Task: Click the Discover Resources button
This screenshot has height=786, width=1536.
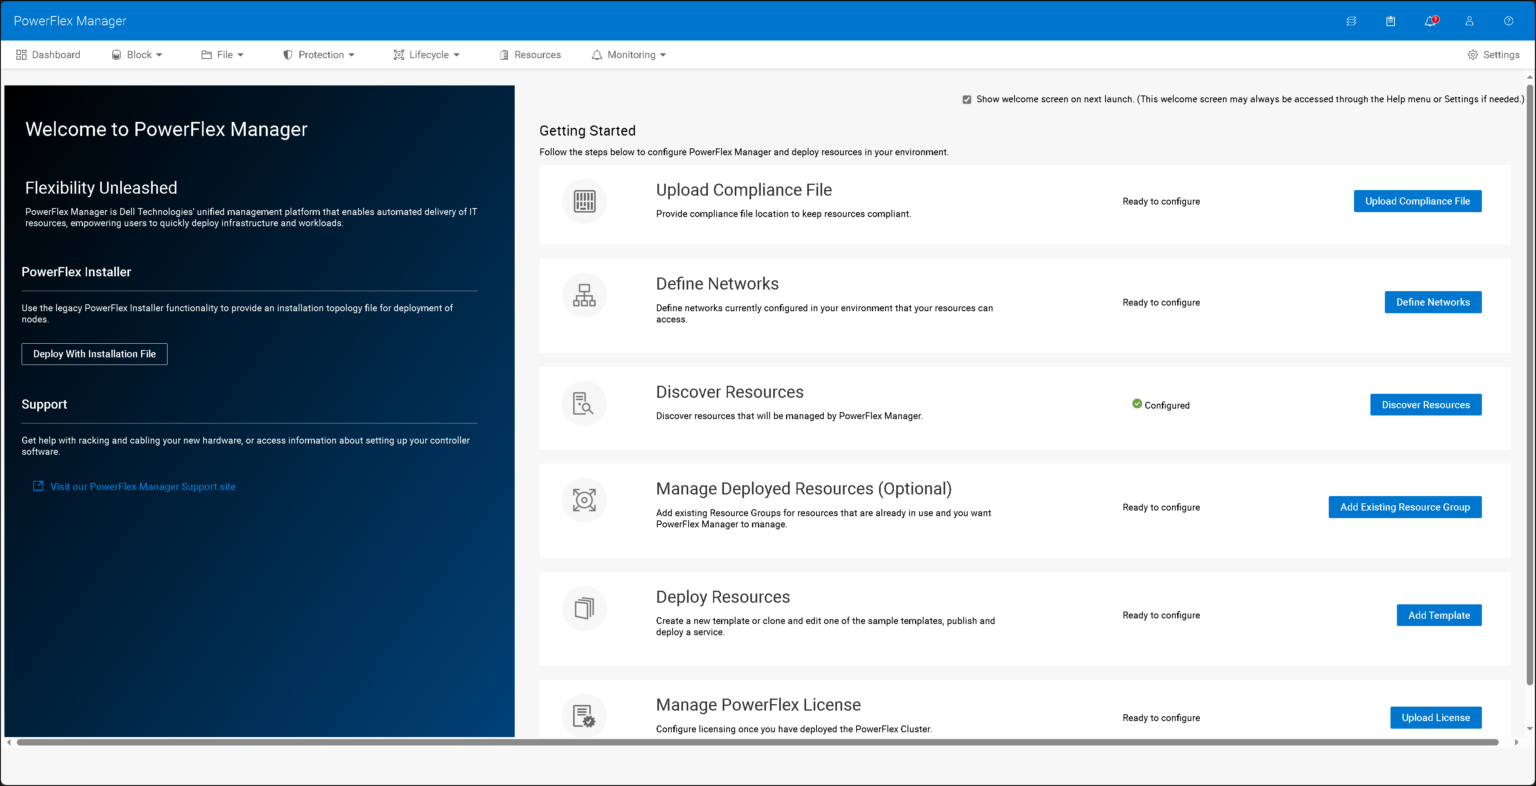Action: click(1425, 404)
